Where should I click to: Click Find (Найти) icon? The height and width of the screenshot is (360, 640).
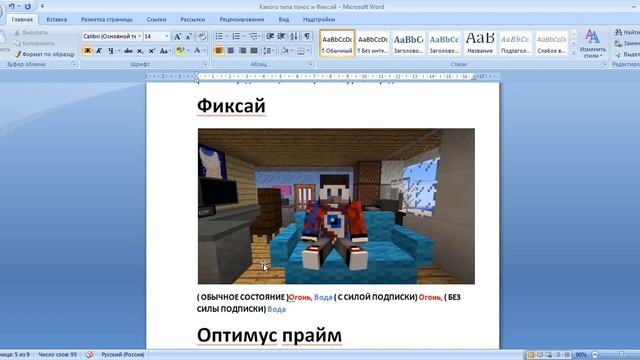click(x=619, y=32)
